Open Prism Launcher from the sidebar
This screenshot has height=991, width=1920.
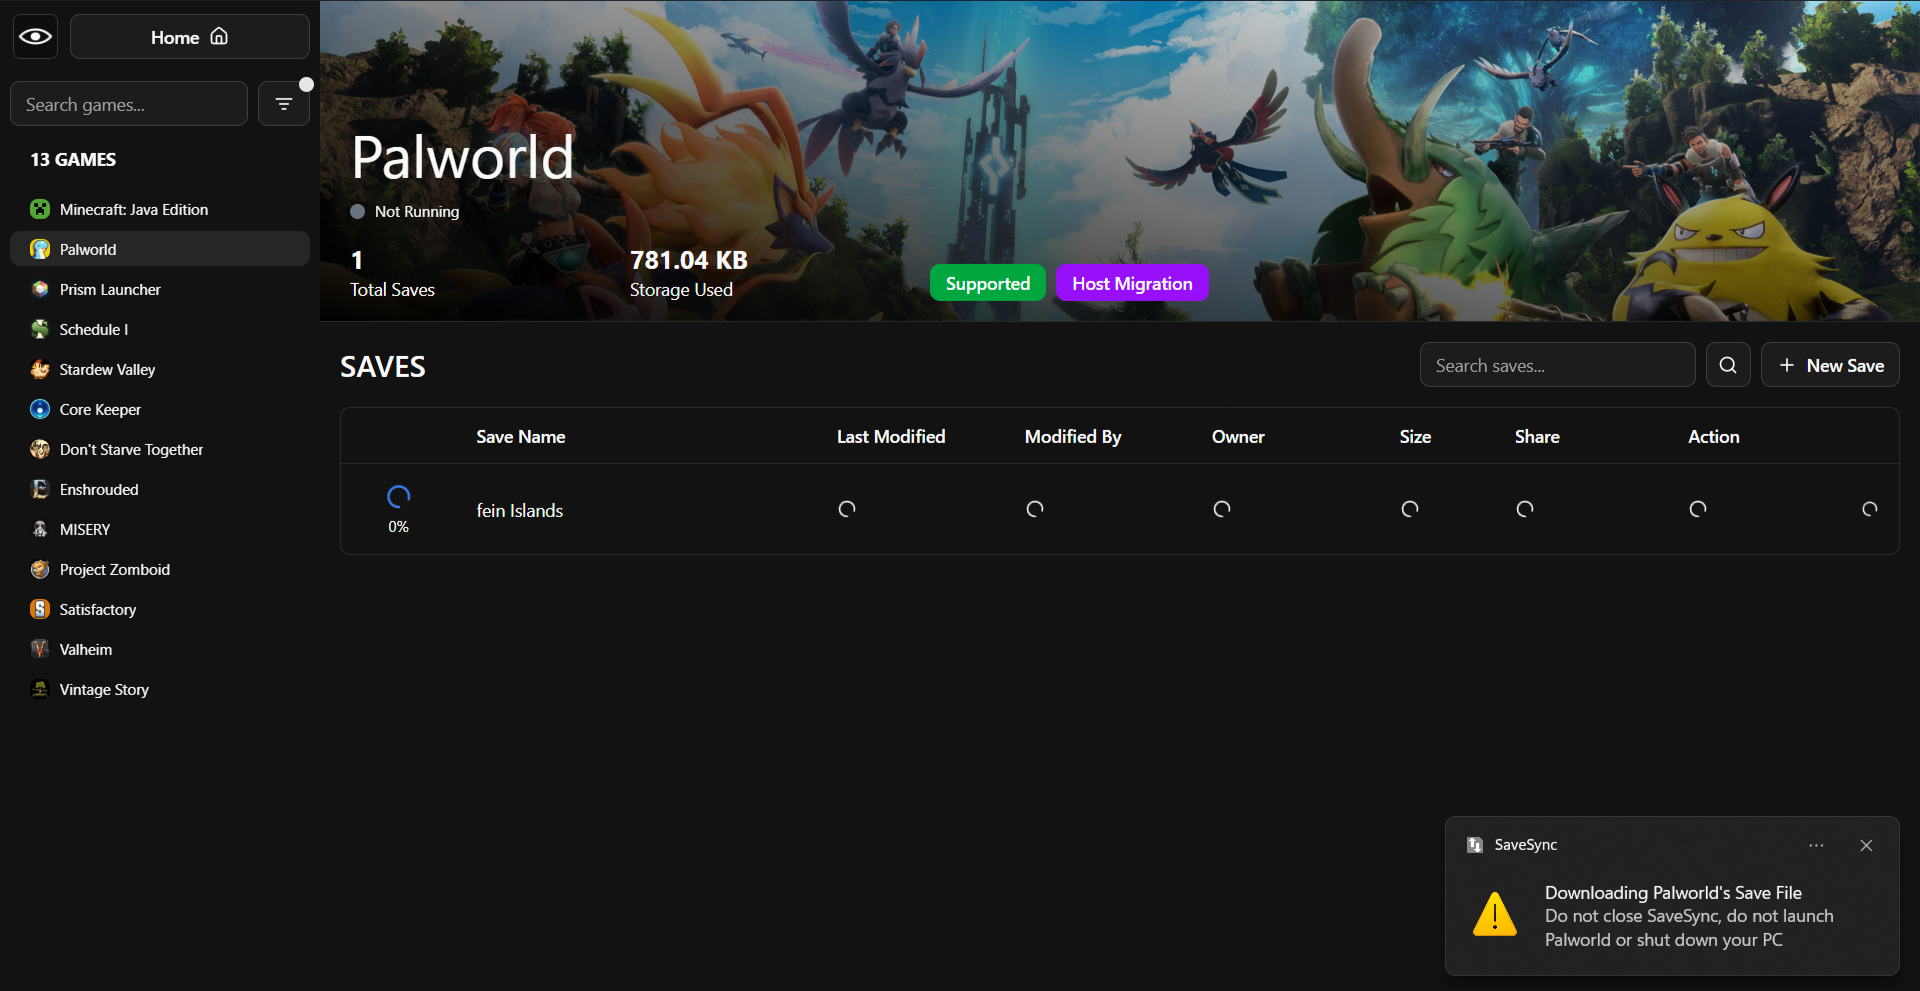[160, 289]
